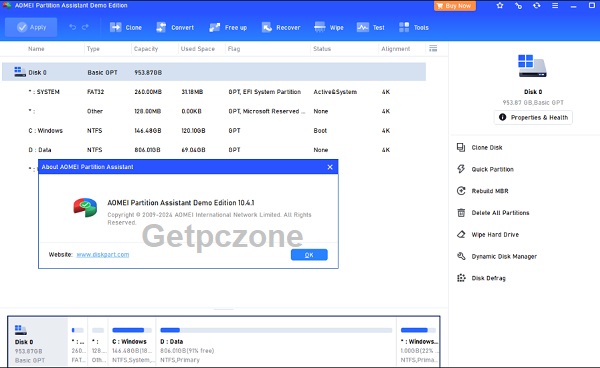Click the Buy Now button
Image resolution: width=600 pixels, height=368 pixels.
click(455, 6)
